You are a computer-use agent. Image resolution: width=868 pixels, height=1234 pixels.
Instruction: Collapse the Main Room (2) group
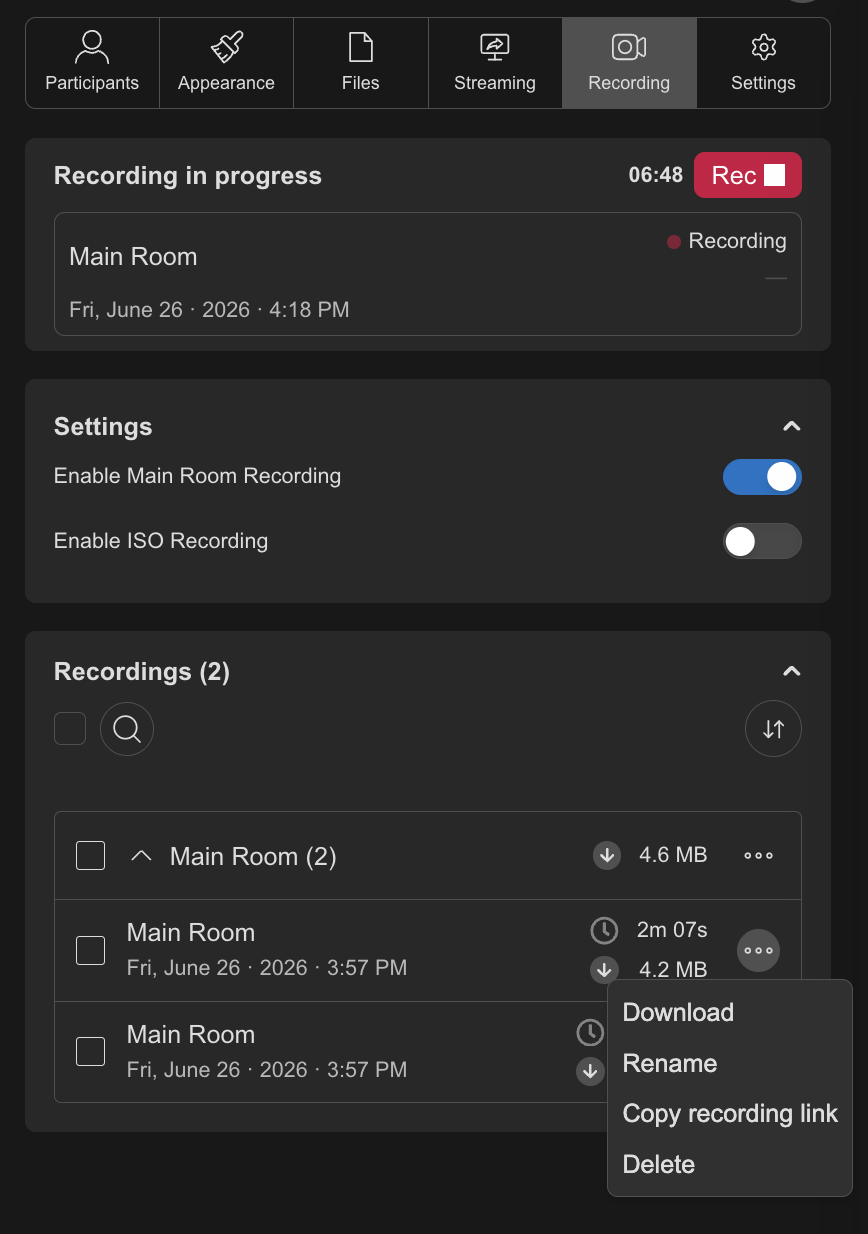tap(142, 856)
